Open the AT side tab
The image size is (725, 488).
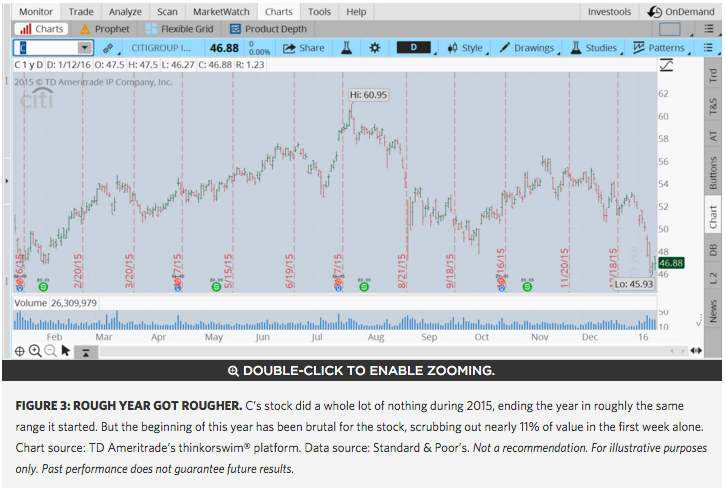pyautogui.click(x=713, y=136)
